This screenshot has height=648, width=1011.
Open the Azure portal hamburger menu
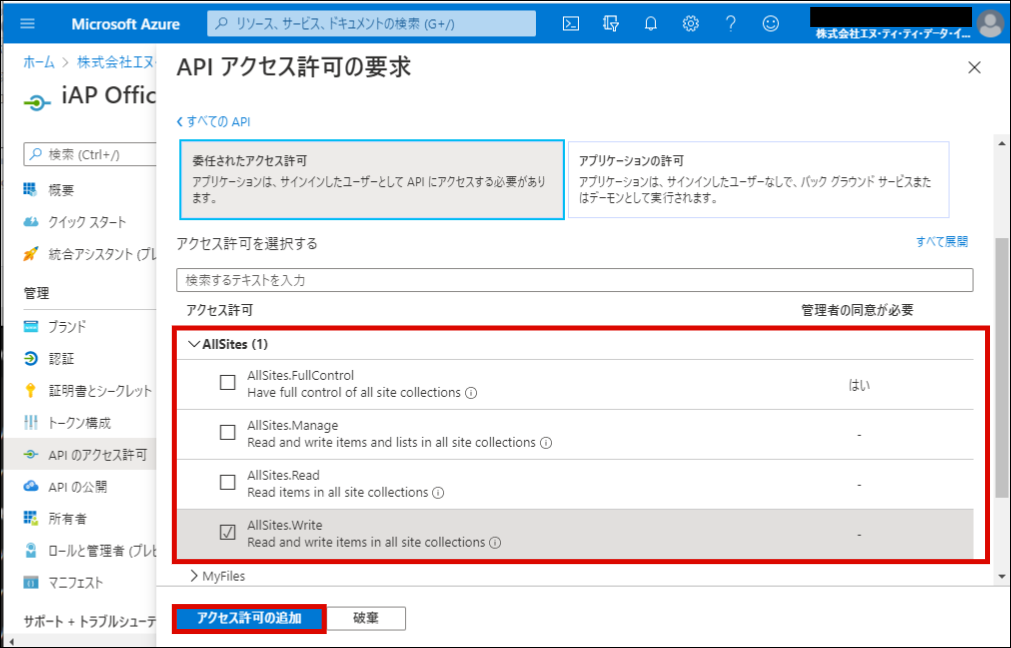click(28, 24)
